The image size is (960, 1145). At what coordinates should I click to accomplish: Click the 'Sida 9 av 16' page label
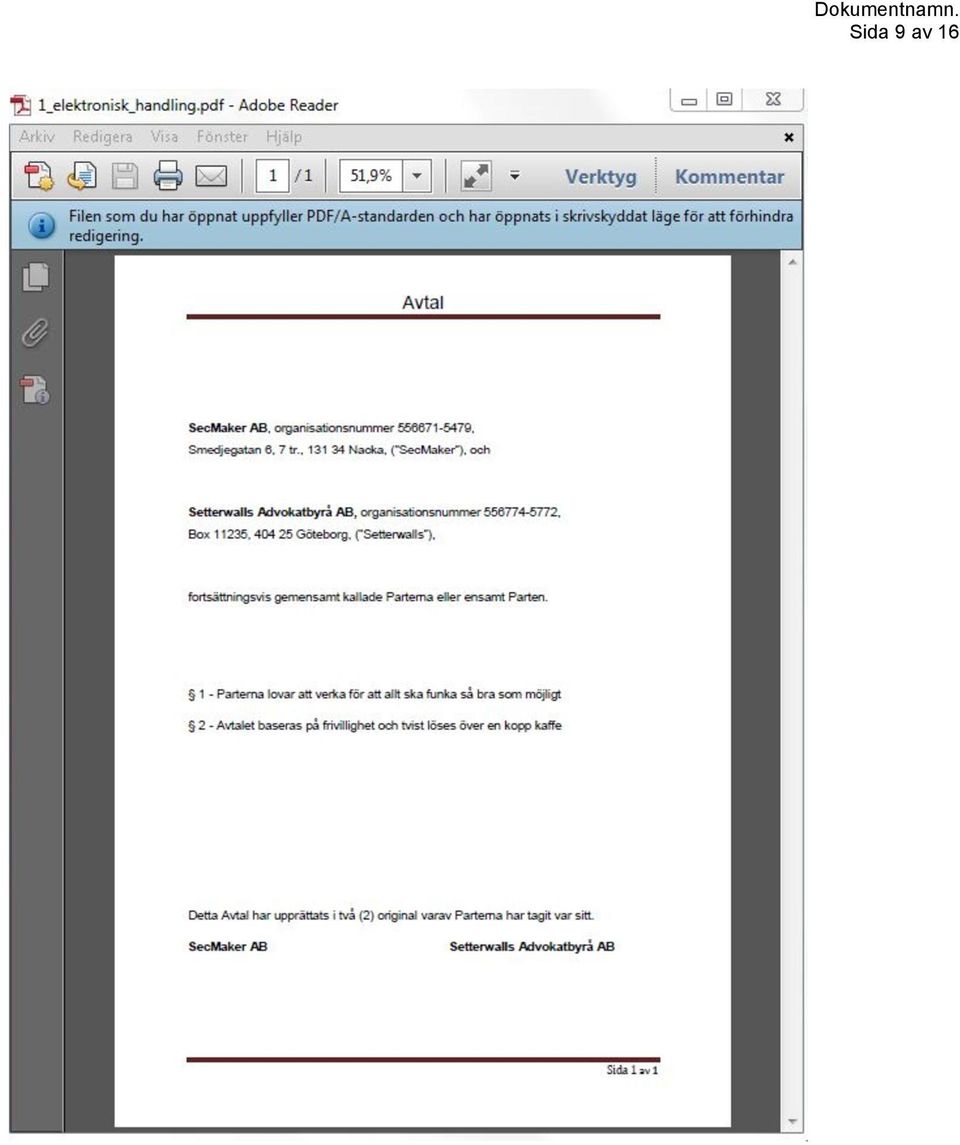(x=904, y=32)
